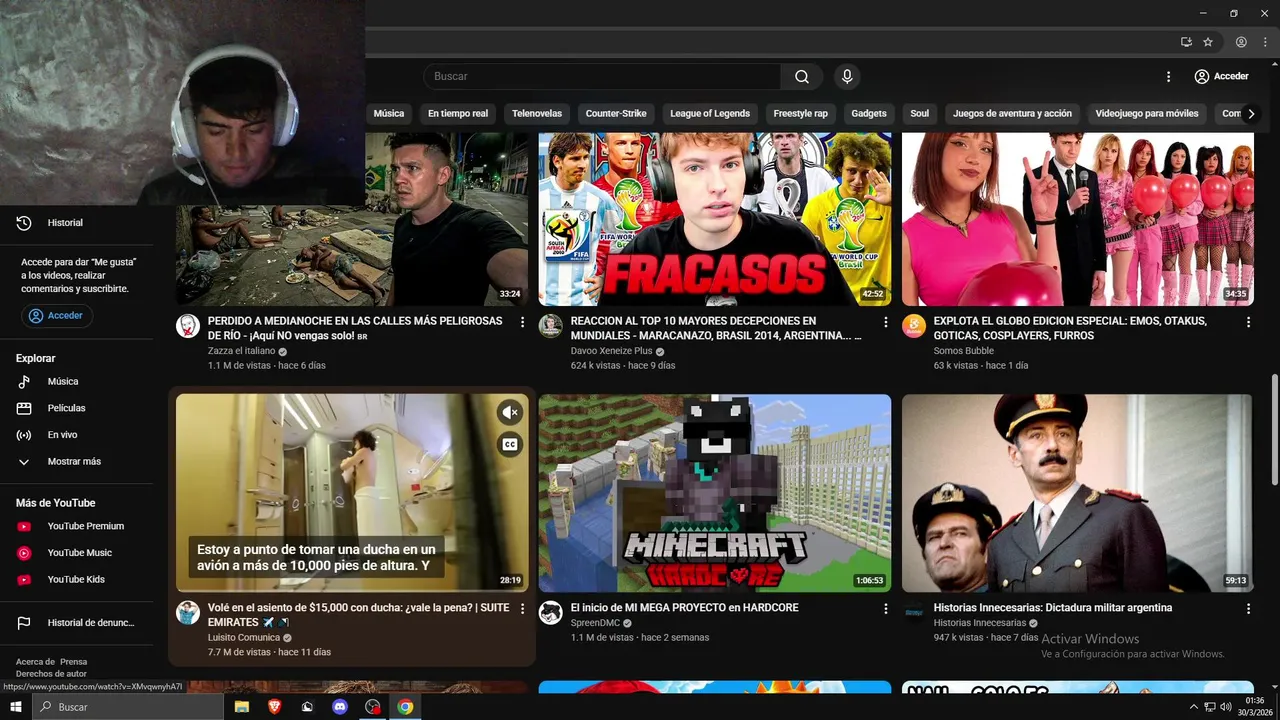Show hidden system tray icons
This screenshot has height=720, width=1280.
[1193, 707]
